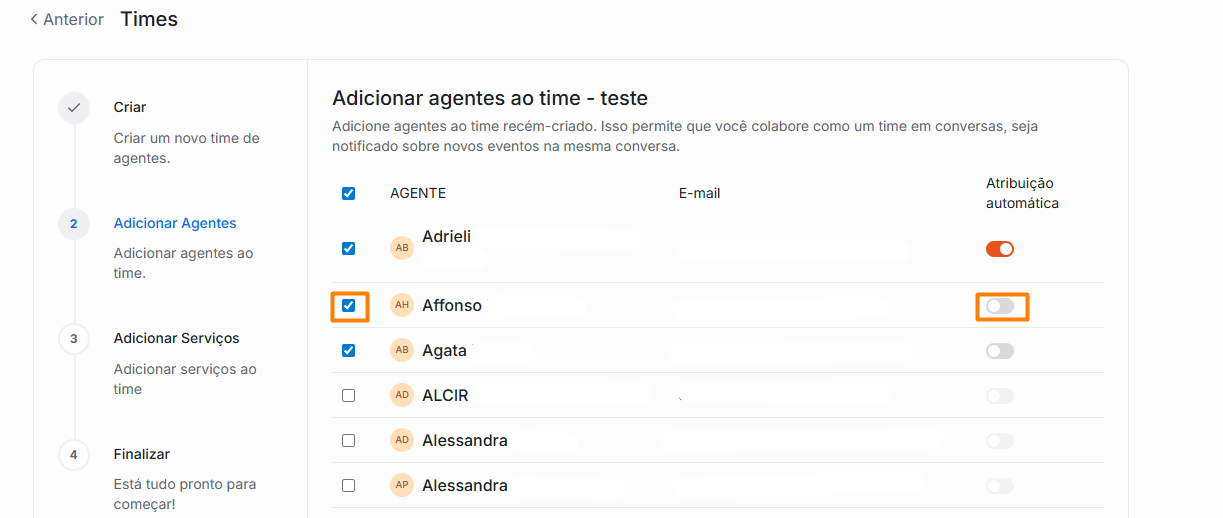The image size is (1223, 518).
Task: Check the checkbox beside Alessandra's AP avatar
Action: [x=349, y=485]
